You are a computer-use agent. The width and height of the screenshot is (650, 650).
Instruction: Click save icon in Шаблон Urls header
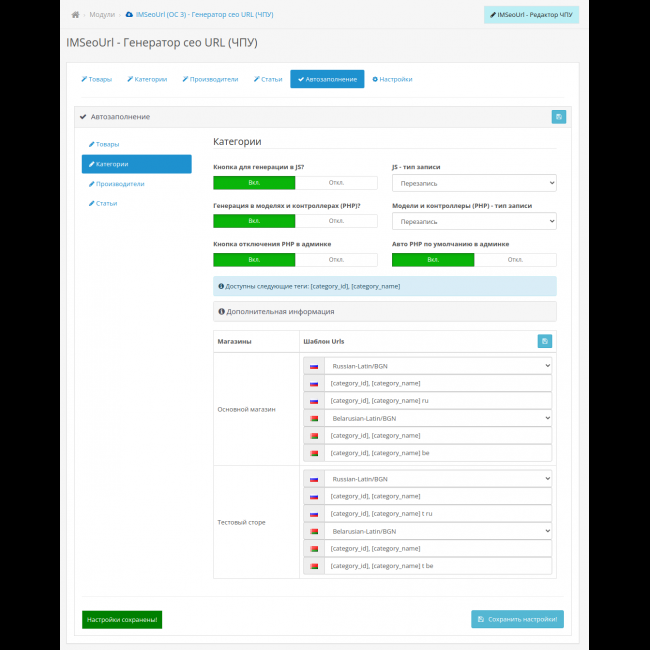544,341
